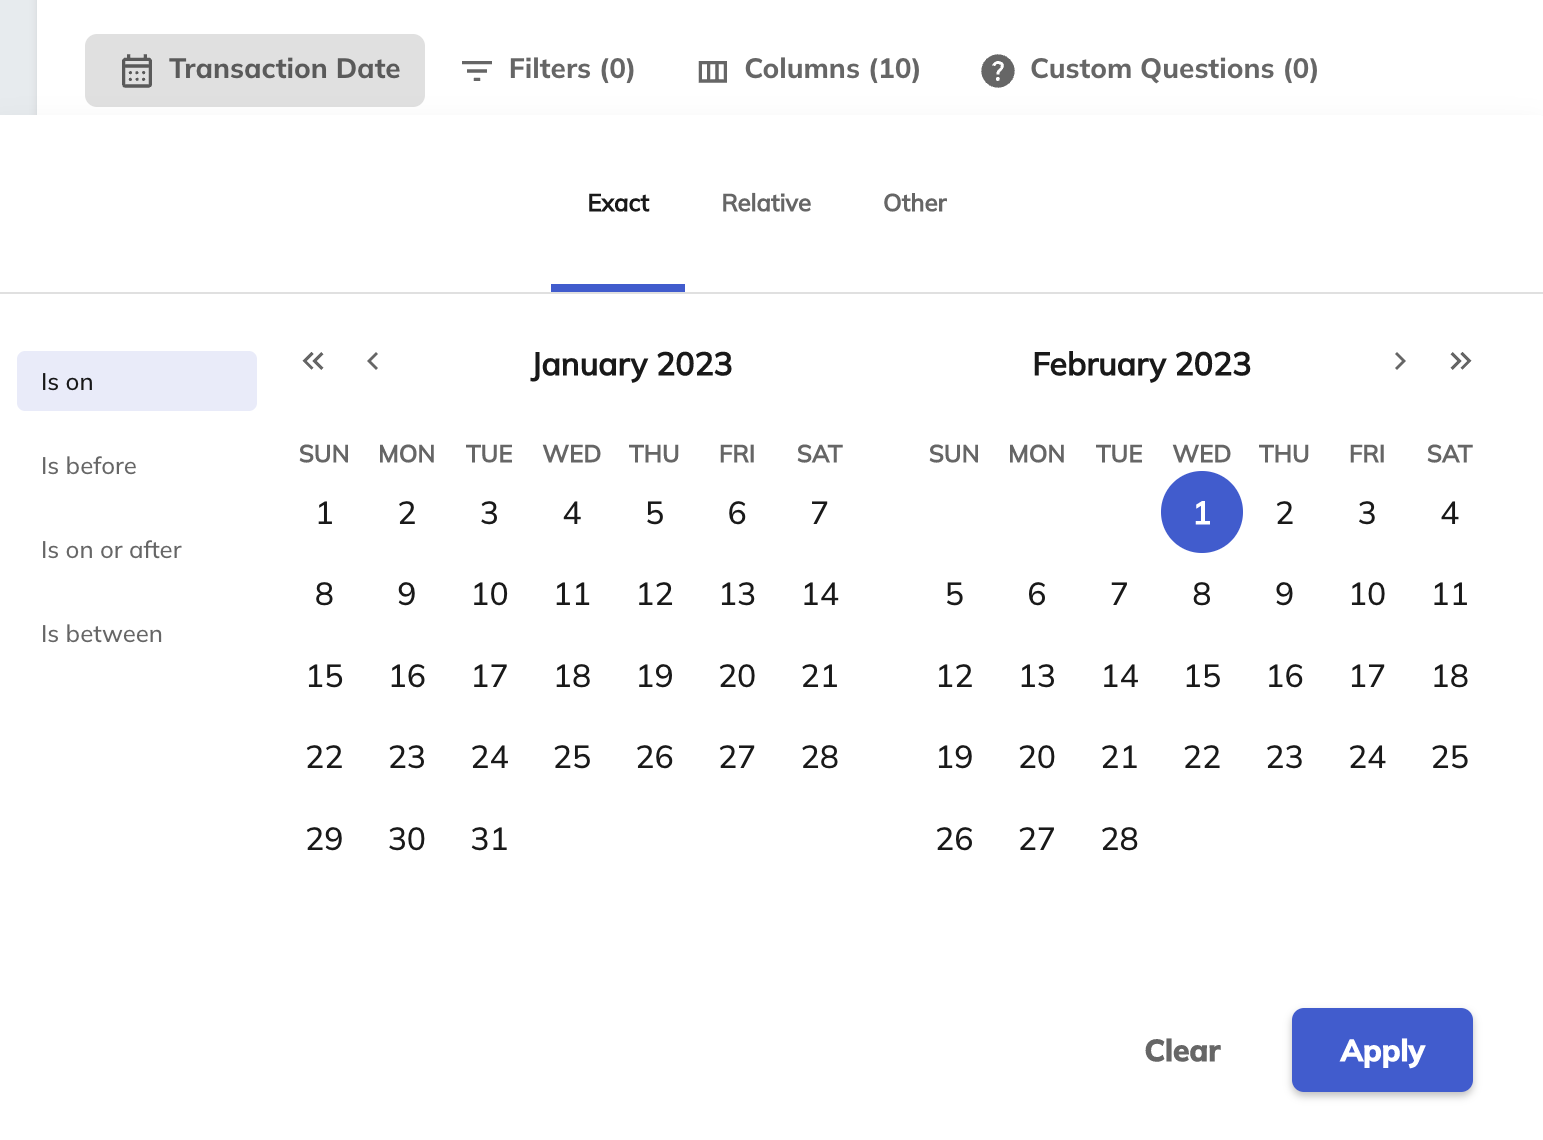Open Custom Questions (0)
Viewport: 1543px width, 1140px height.
(x=1149, y=69)
